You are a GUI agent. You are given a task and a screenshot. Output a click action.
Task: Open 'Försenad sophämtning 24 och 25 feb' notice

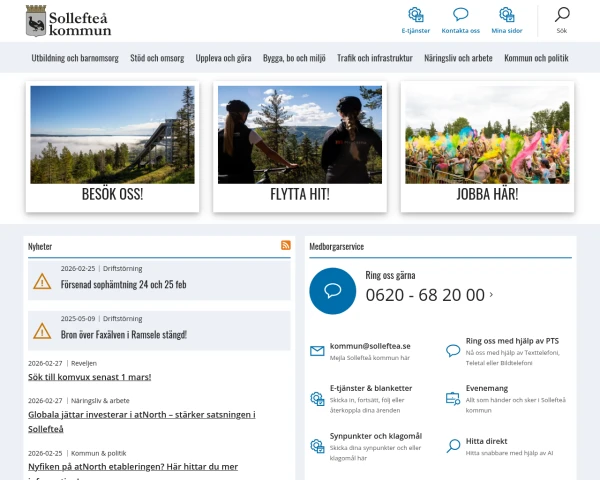pos(109,284)
